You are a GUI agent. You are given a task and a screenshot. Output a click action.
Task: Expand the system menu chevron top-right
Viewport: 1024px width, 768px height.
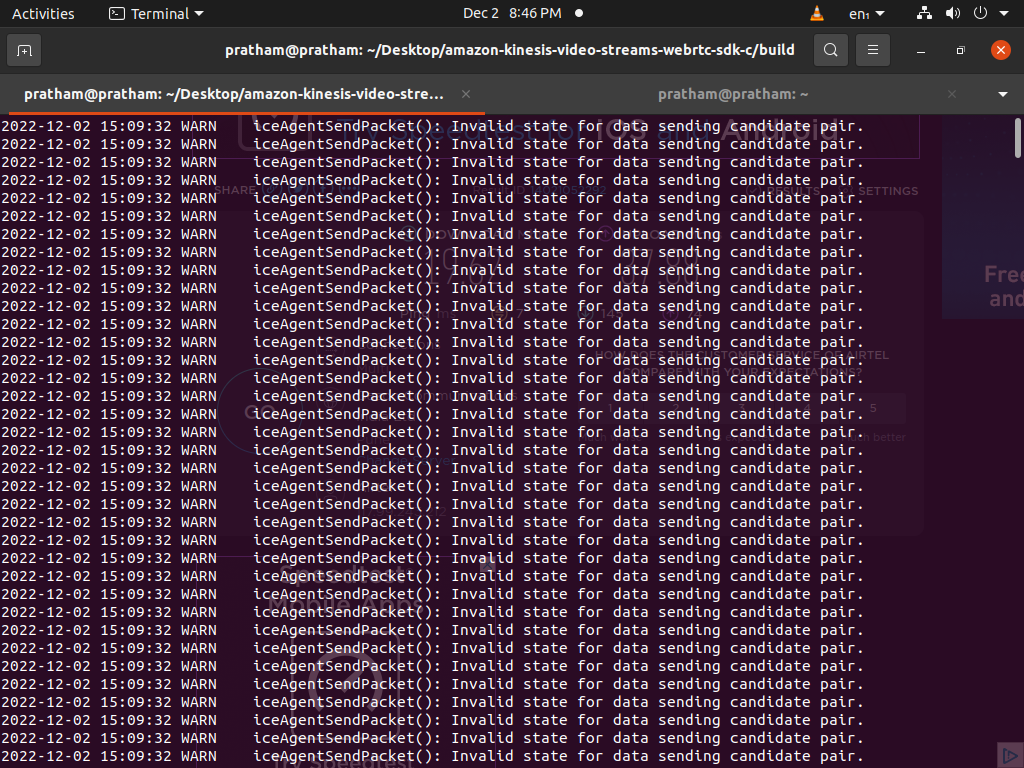click(1001, 13)
